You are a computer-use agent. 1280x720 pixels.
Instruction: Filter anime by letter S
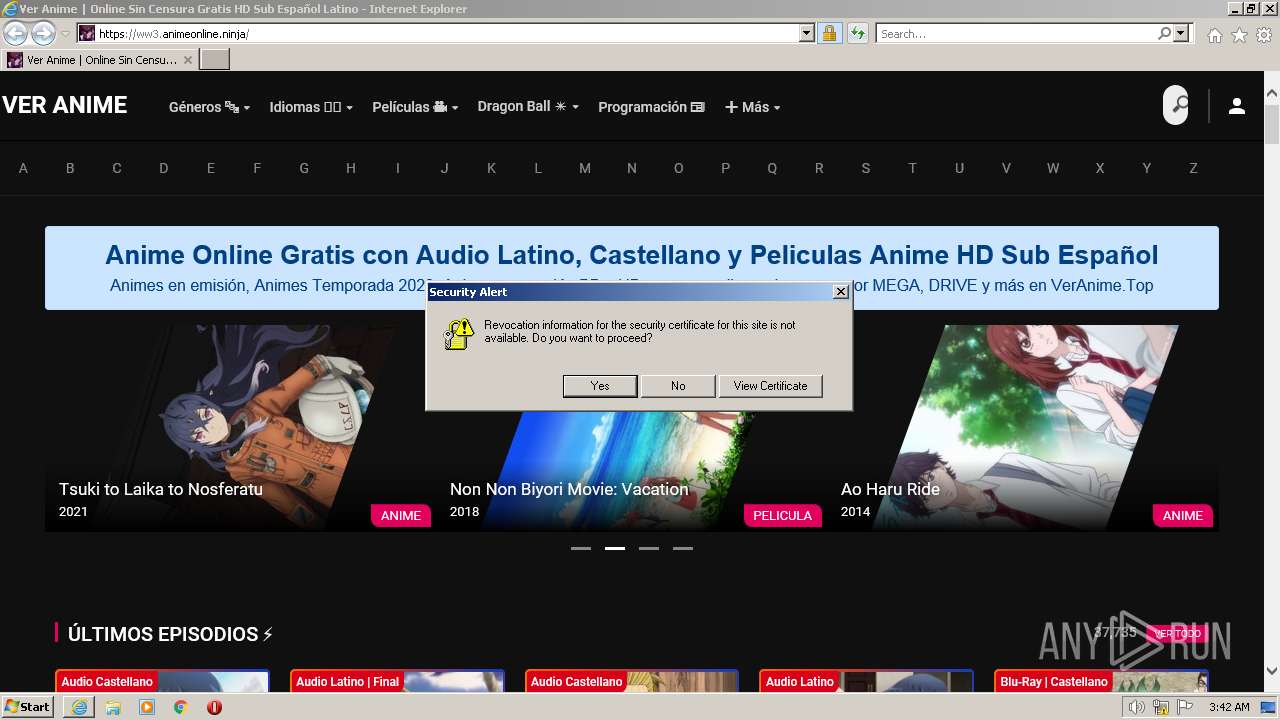point(866,168)
